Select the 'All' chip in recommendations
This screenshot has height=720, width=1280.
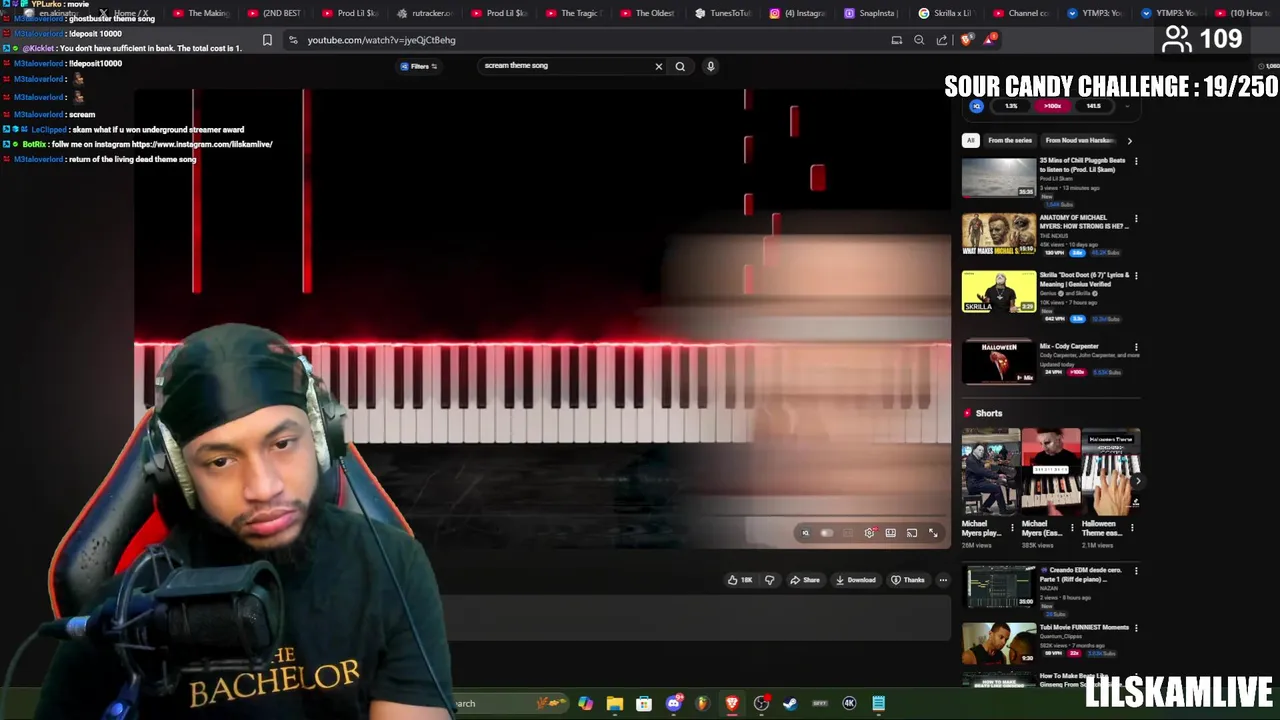pyautogui.click(x=970, y=141)
